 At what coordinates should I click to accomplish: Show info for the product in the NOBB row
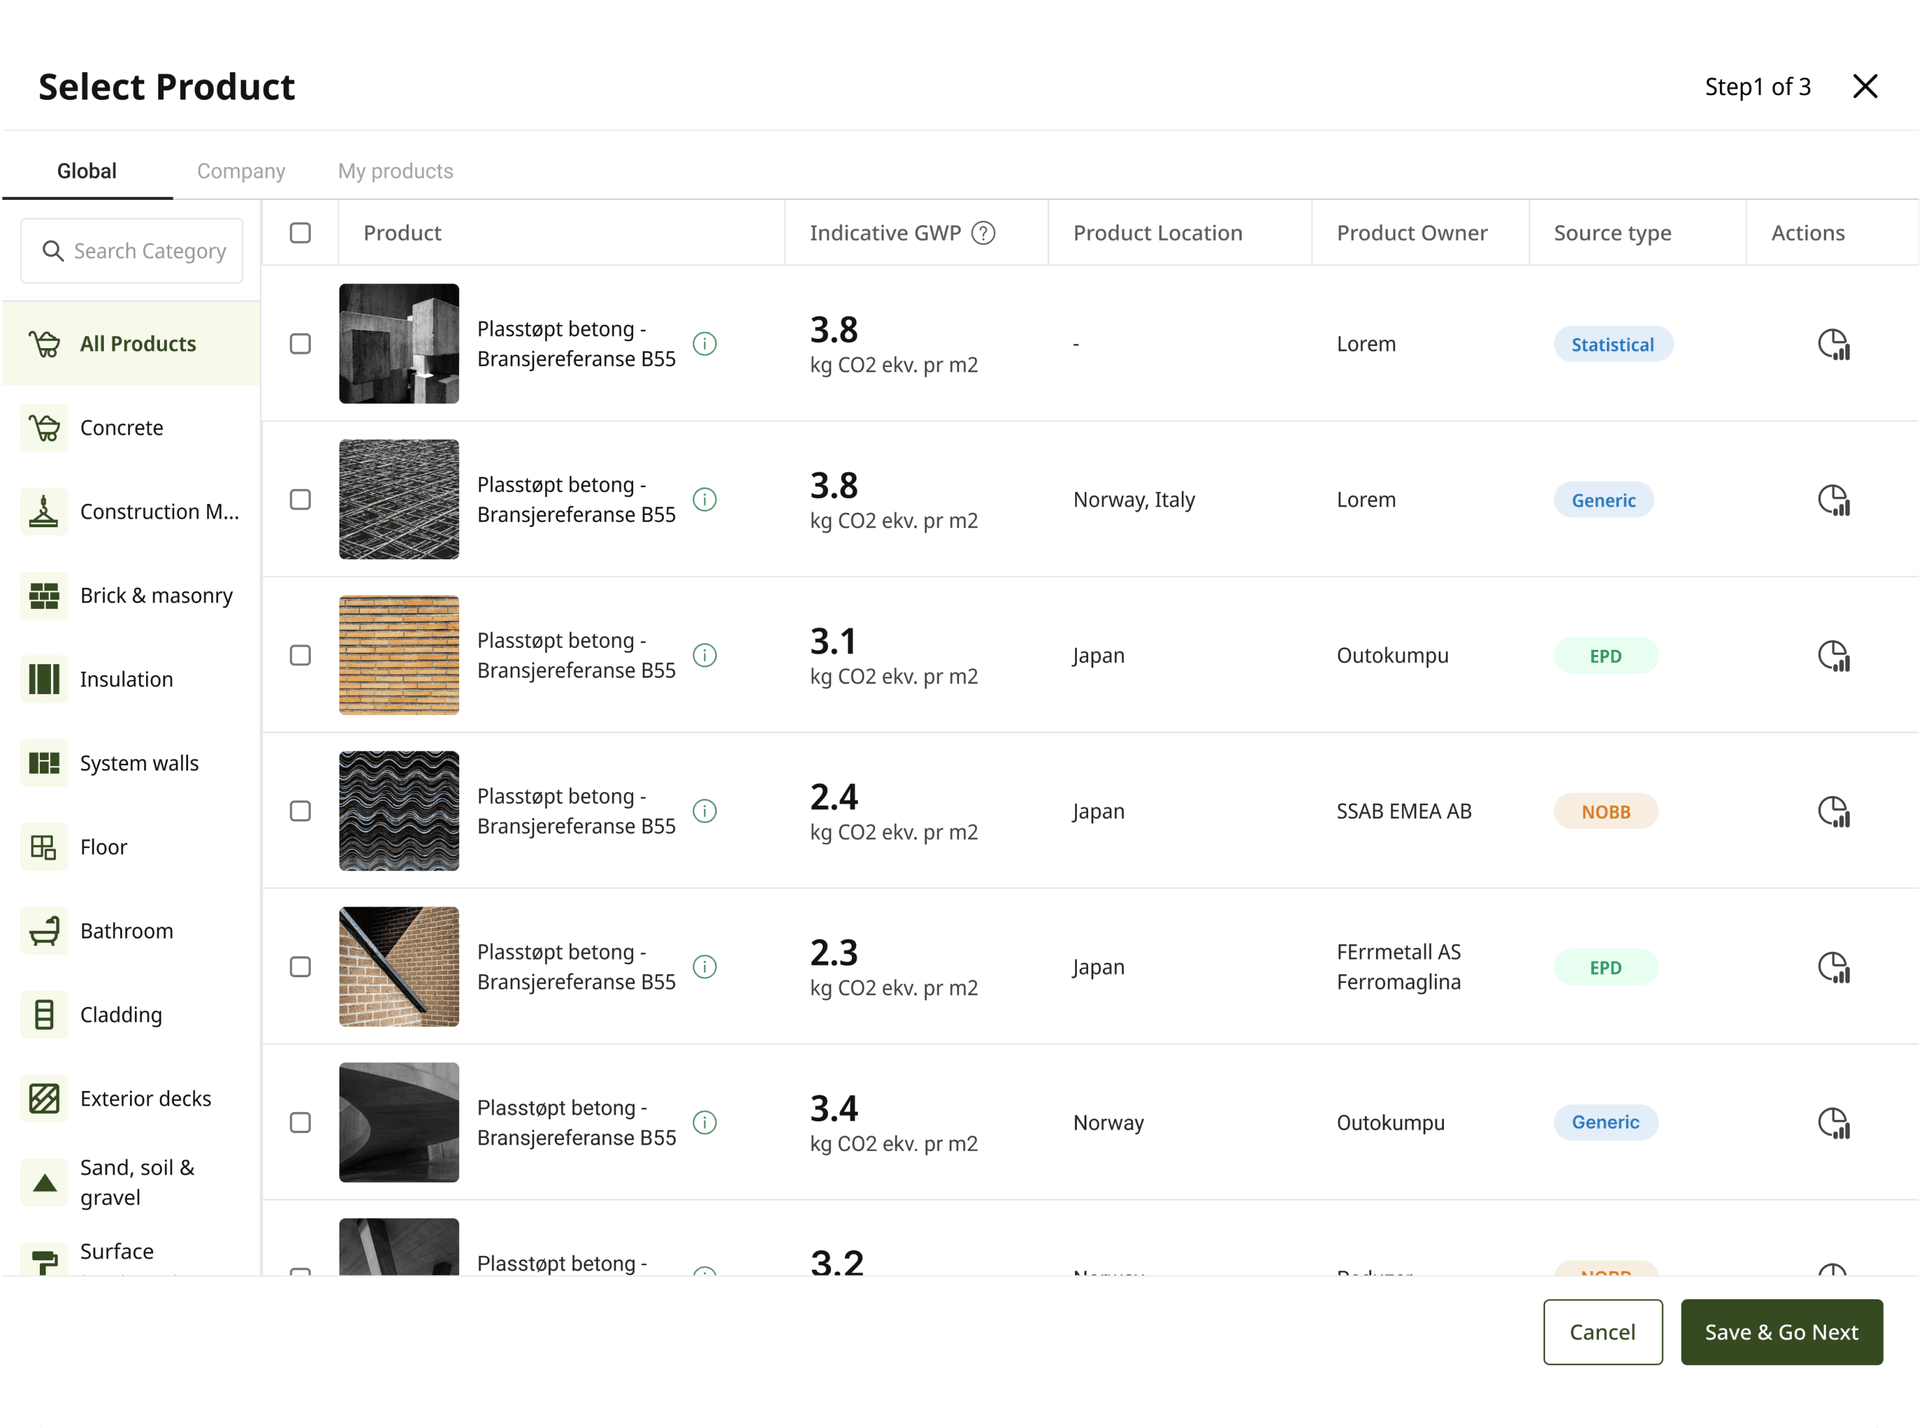pos(705,811)
